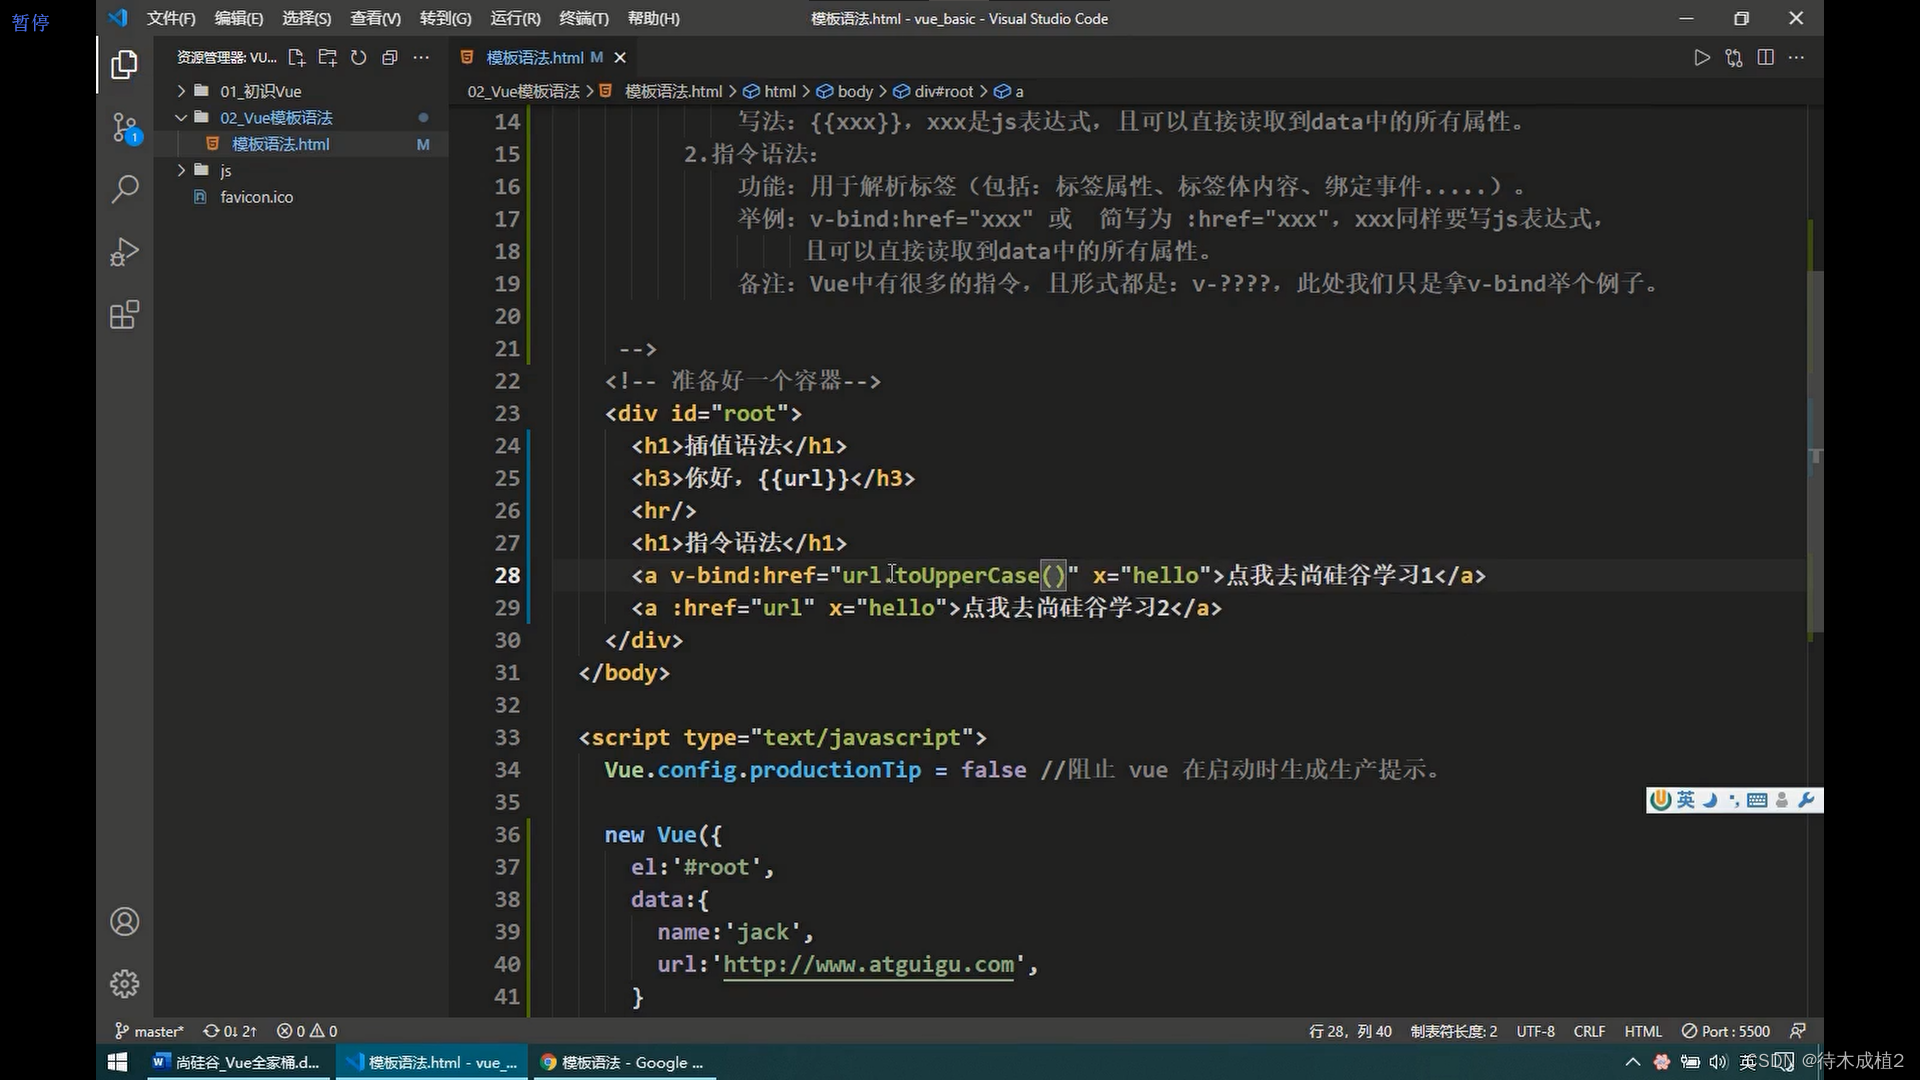Image resolution: width=1920 pixels, height=1080 pixels.
Task: Open errors and warnings problems panel
Action: pyautogui.click(x=307, y=1031)
